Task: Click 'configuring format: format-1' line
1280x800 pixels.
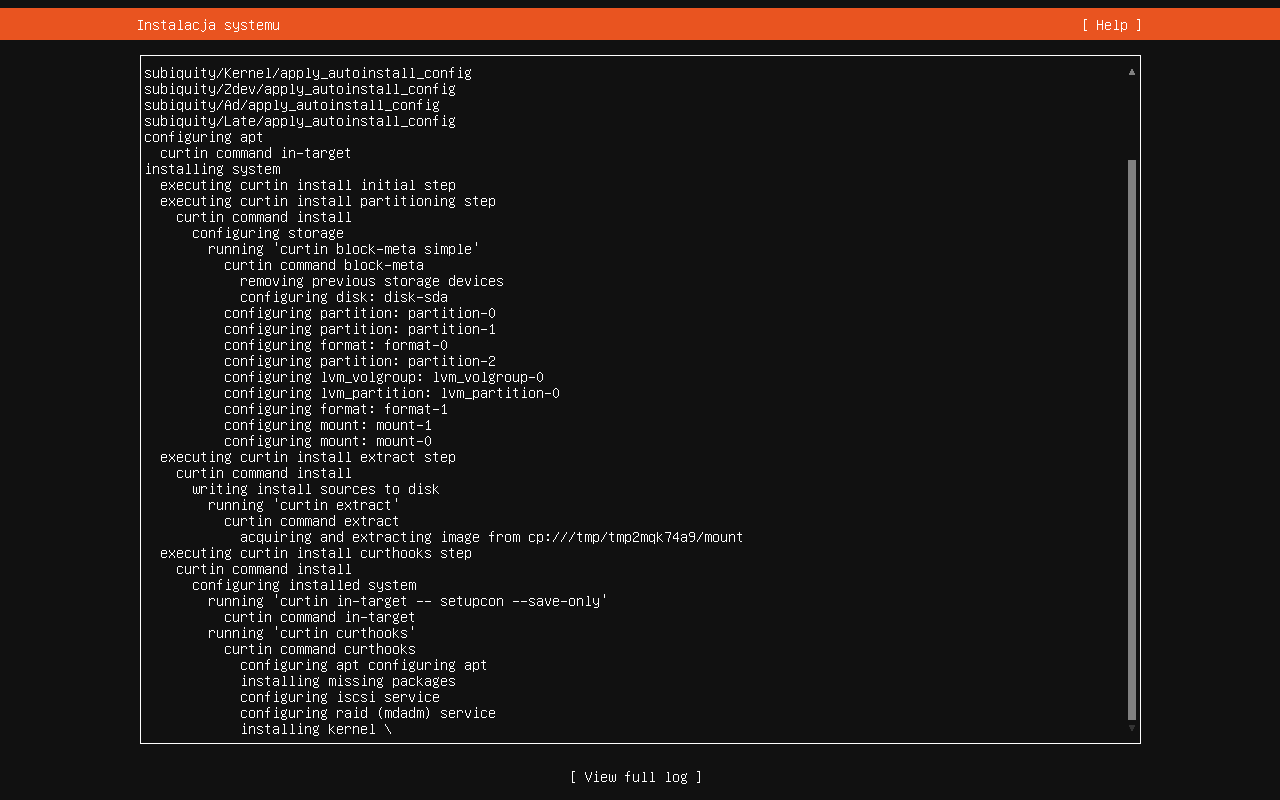Action: (x=336, y=409)
